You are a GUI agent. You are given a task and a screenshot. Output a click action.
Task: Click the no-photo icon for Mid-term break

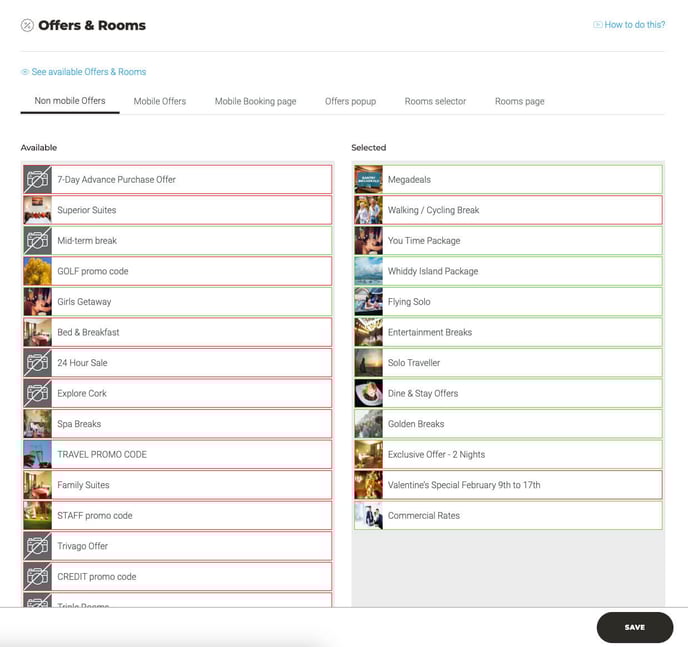pyautogui.click(x=37, y=241)
